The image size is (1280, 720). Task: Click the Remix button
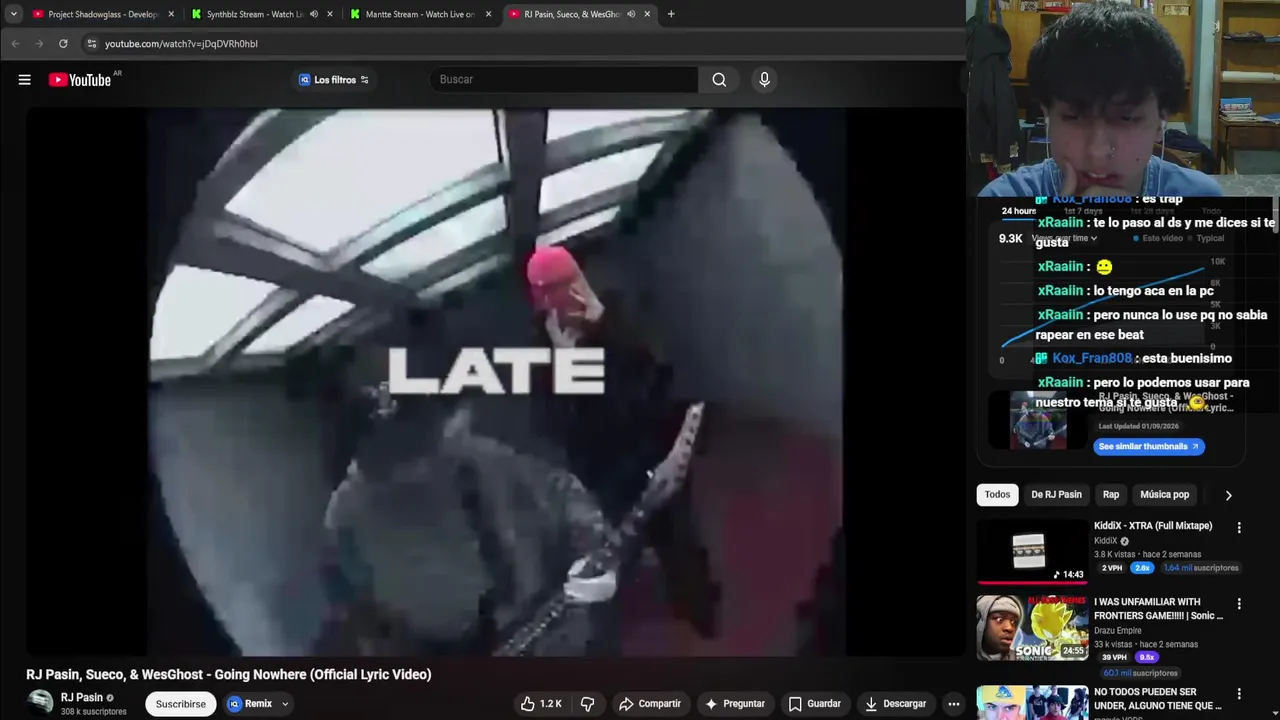click(x=250, y=704)
